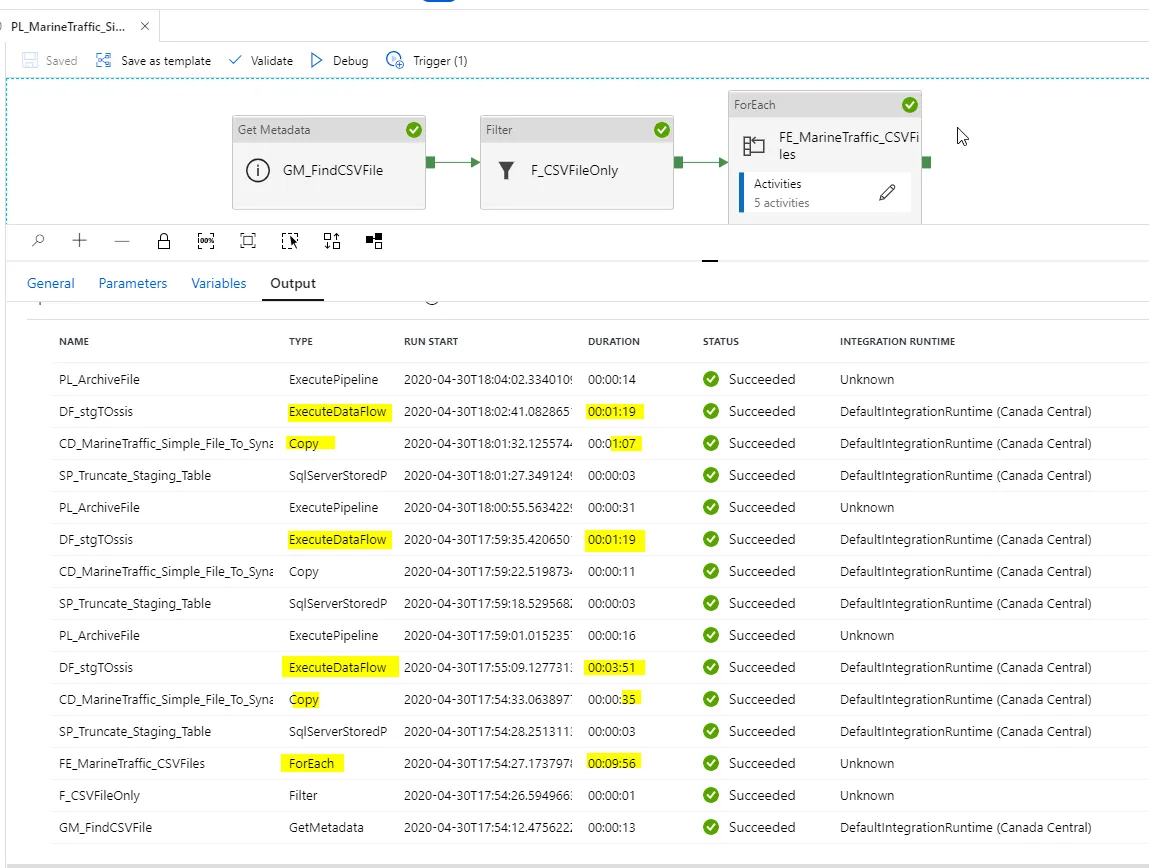Open the Variables tab

tap(218, 283)
